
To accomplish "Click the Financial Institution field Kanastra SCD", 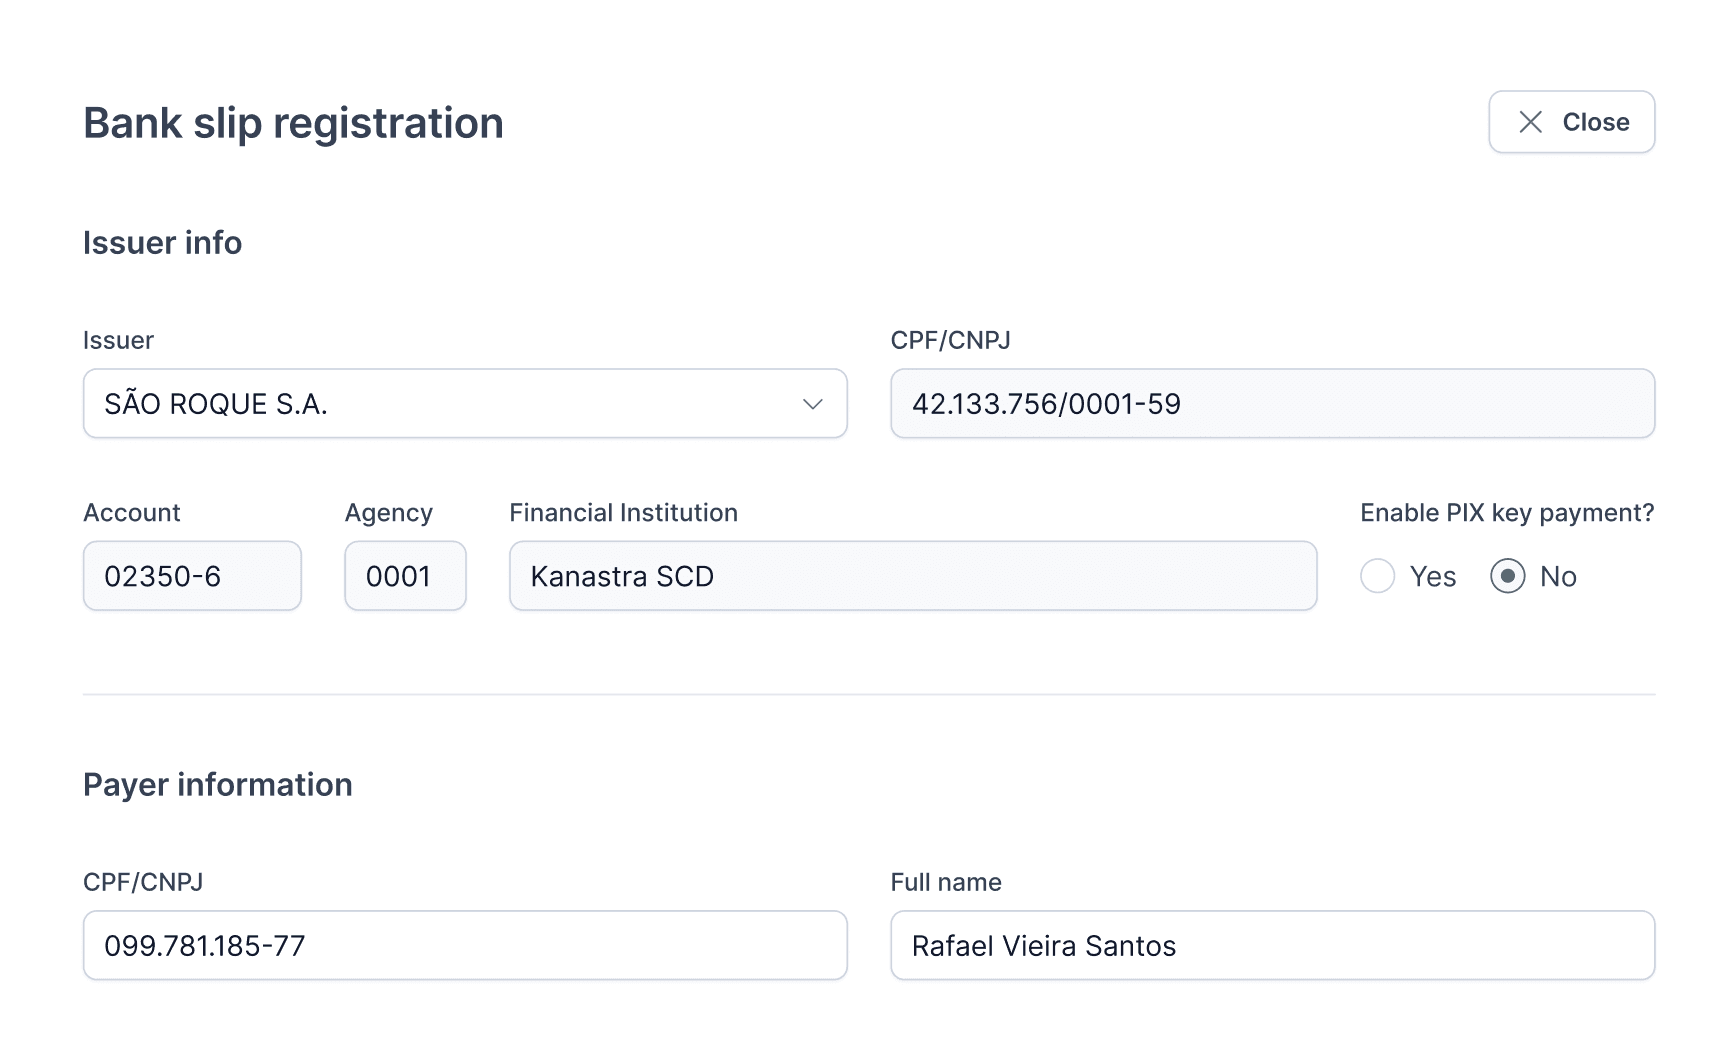I will [x=912, y=576].
